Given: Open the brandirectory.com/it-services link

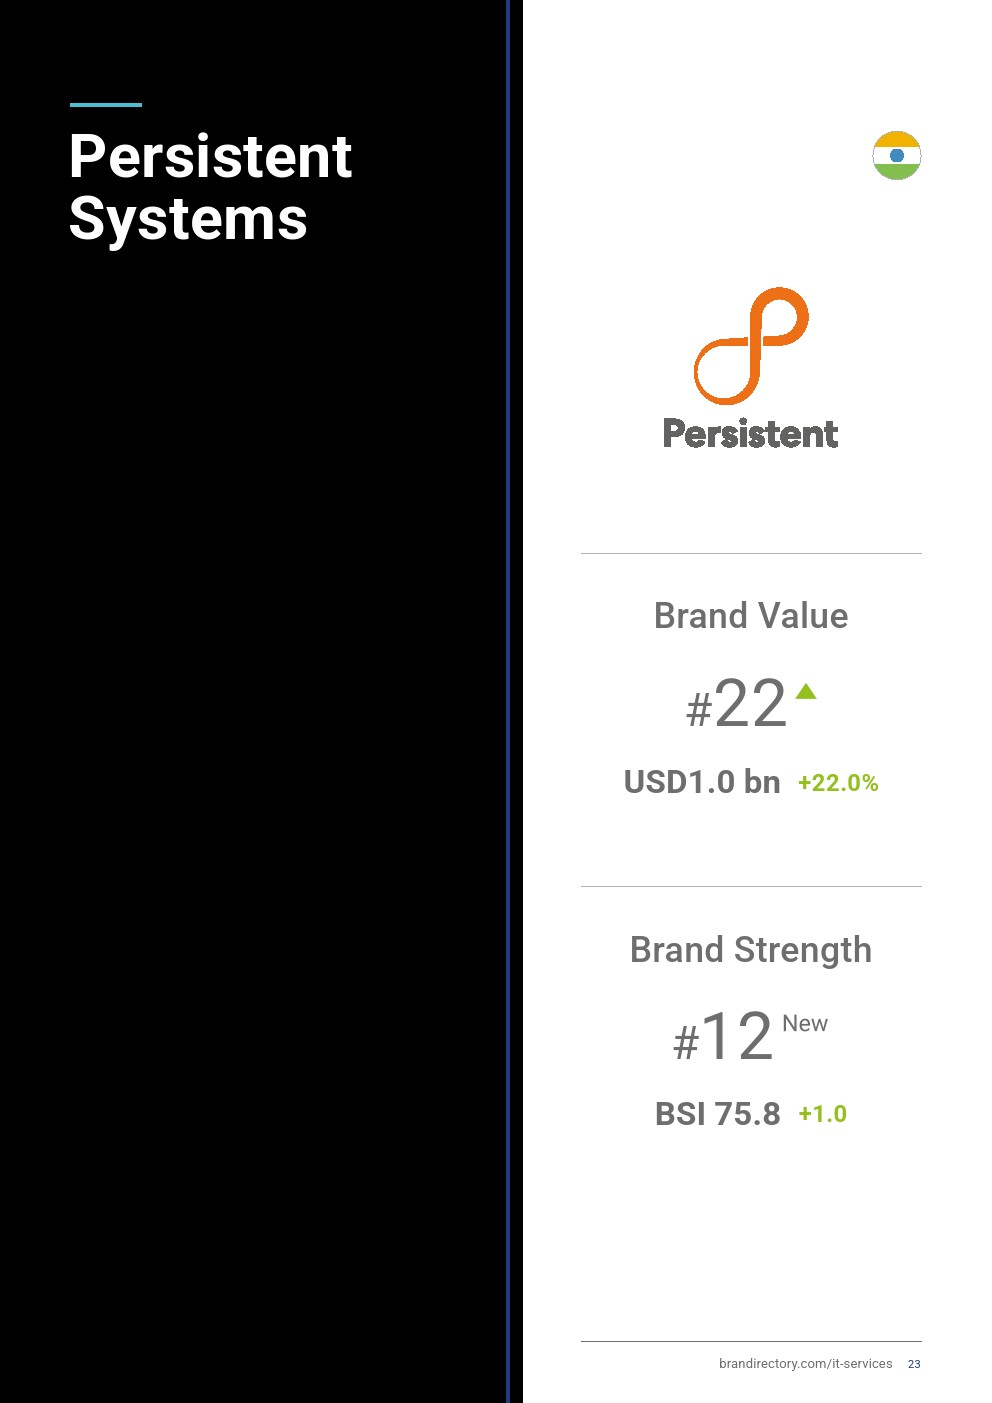Looking at the screenshot, I should click(805, 1364).
